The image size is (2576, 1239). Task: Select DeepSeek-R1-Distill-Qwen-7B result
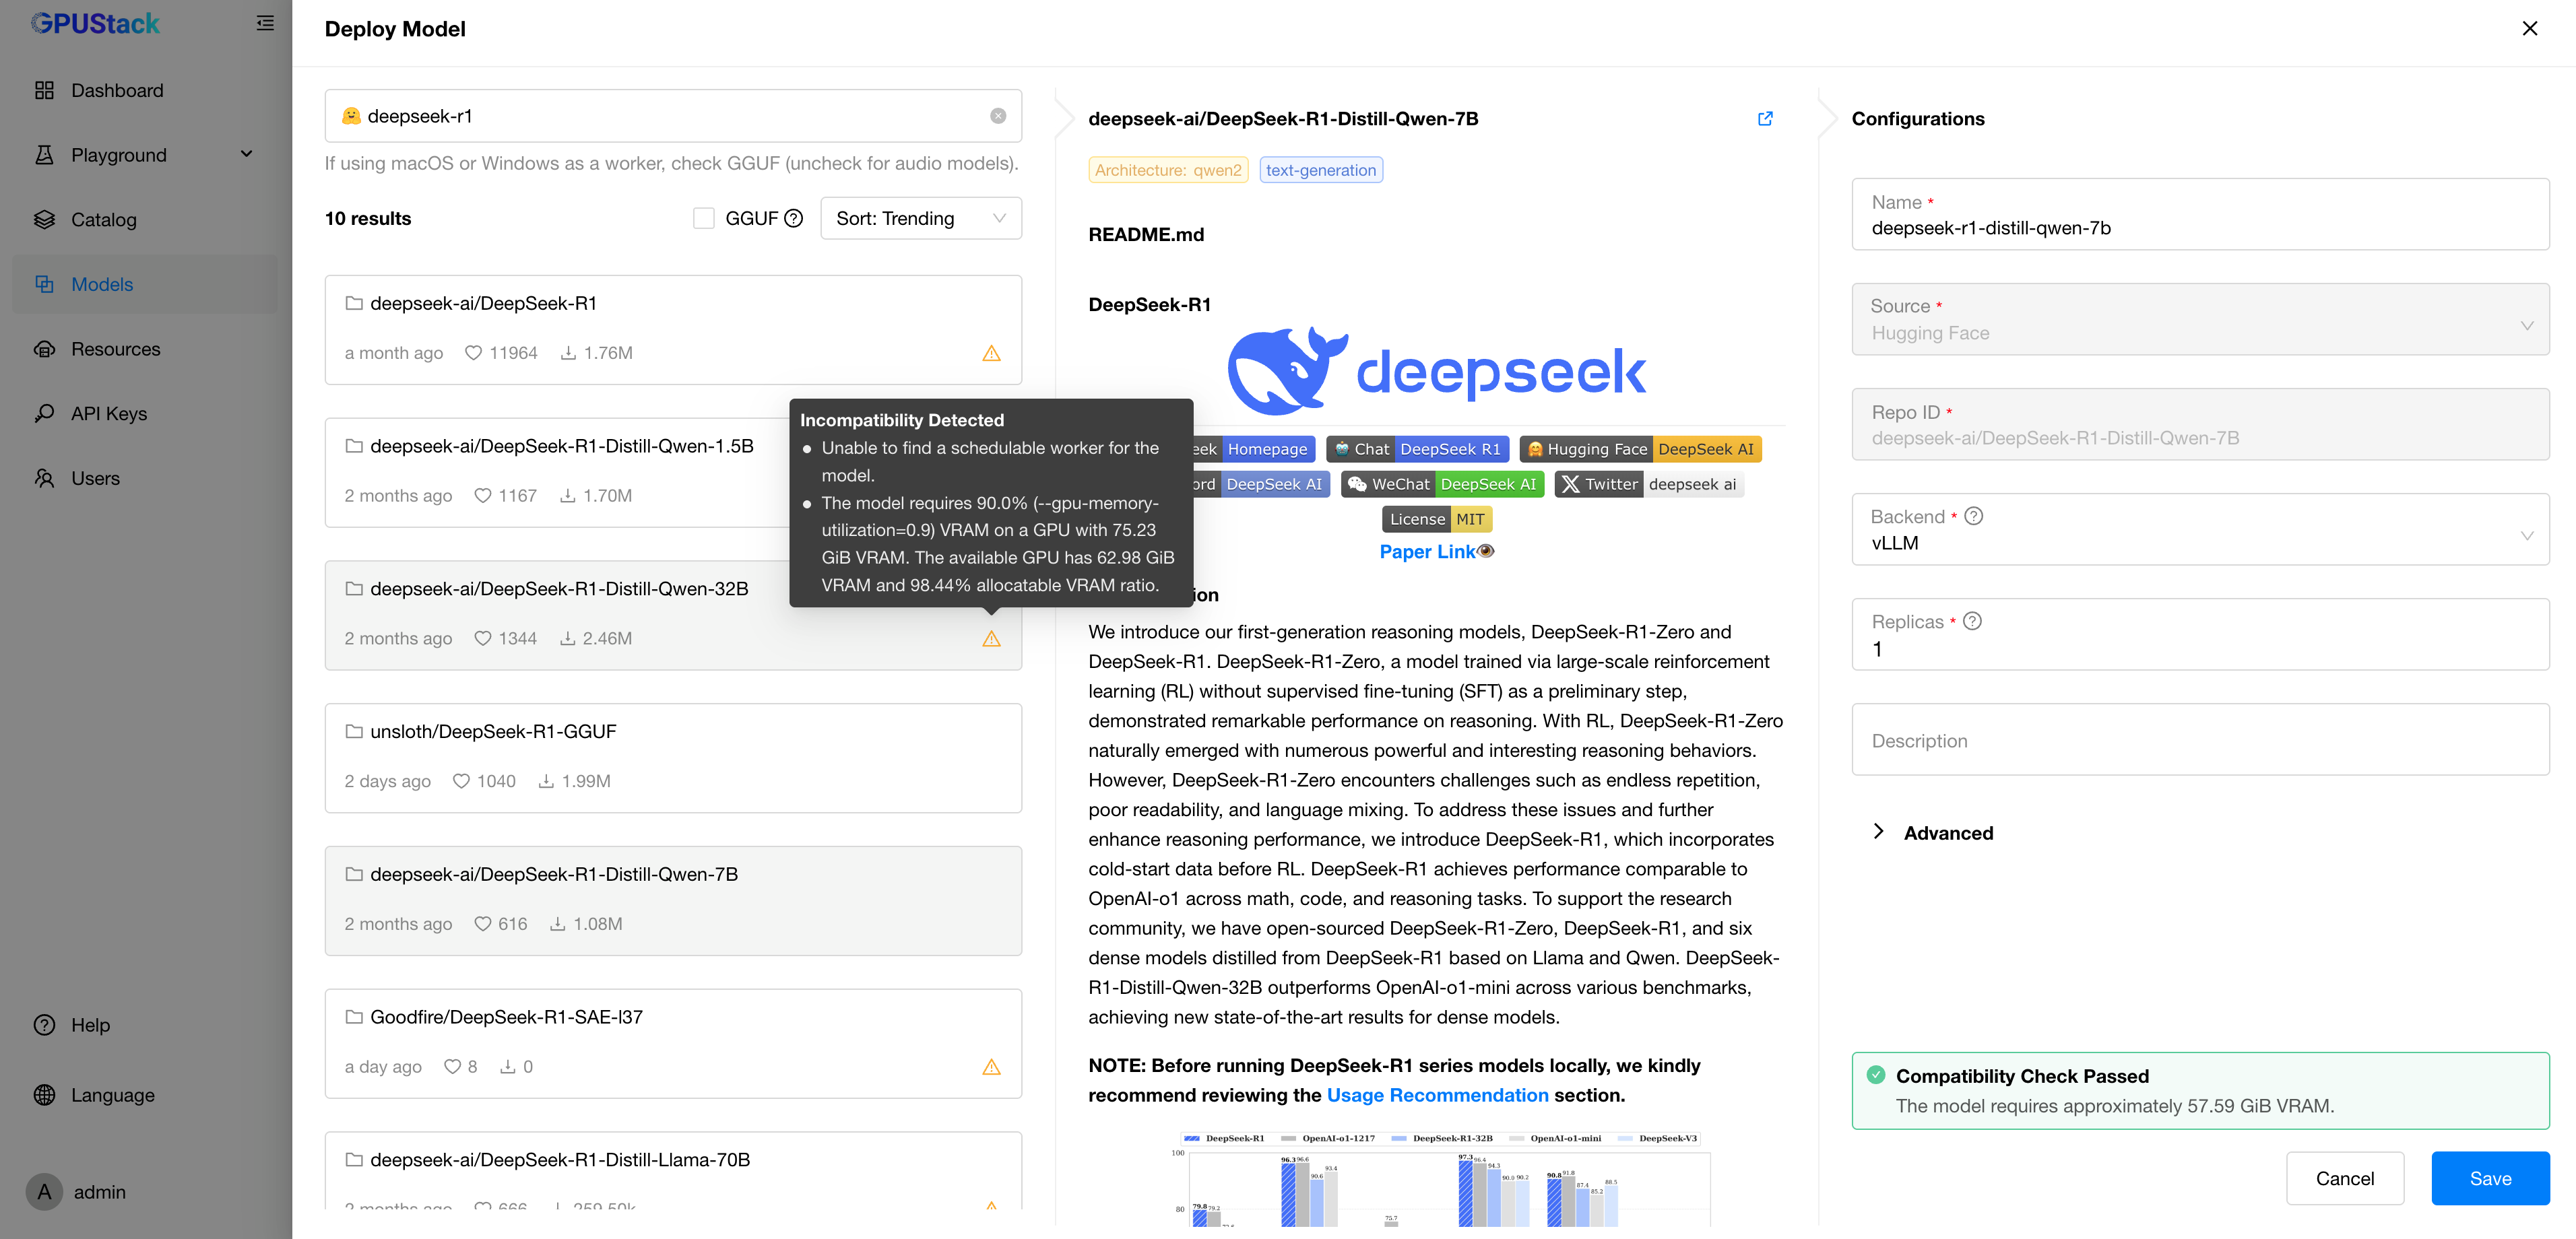(672, 901)
